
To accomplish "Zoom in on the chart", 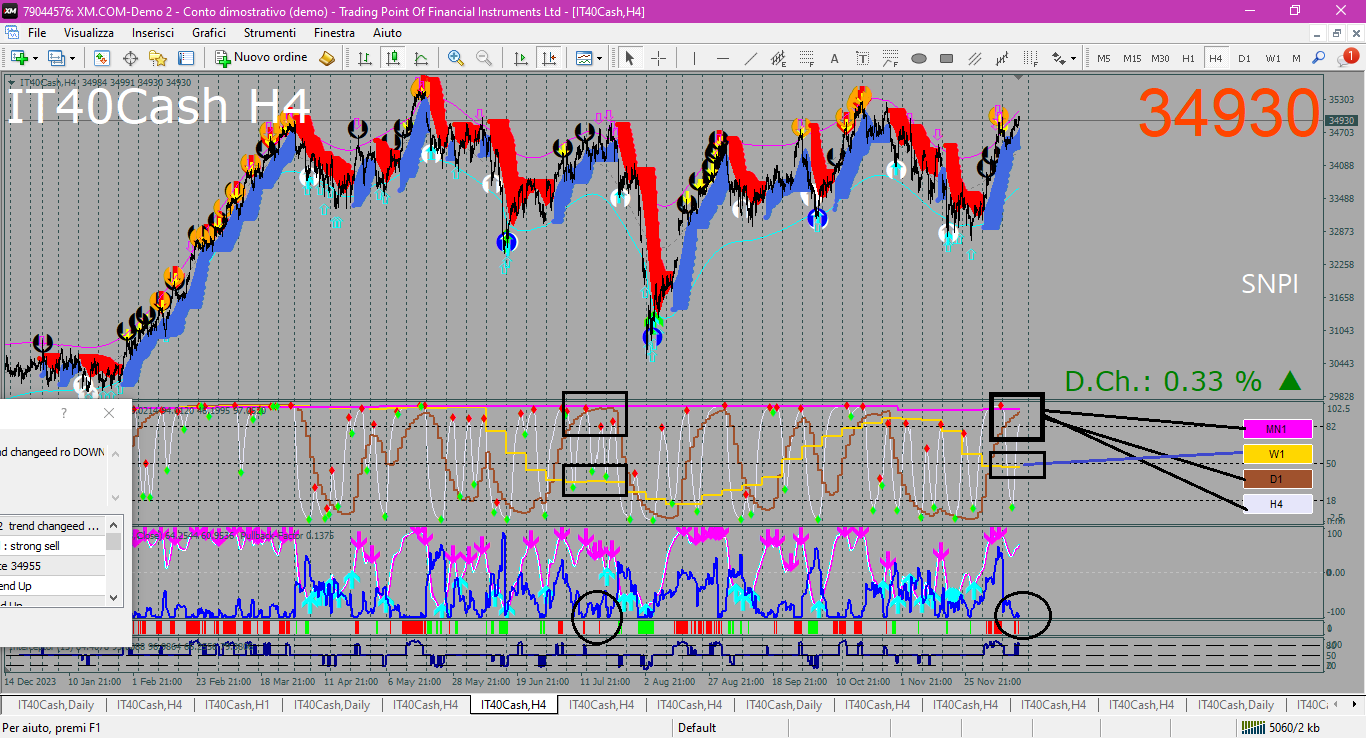I will [x=456, y=58].
